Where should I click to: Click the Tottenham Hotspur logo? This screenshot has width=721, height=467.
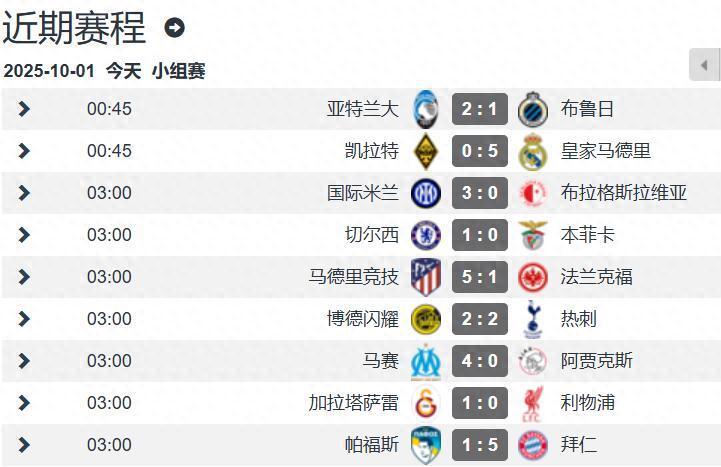tap(533, 319)
